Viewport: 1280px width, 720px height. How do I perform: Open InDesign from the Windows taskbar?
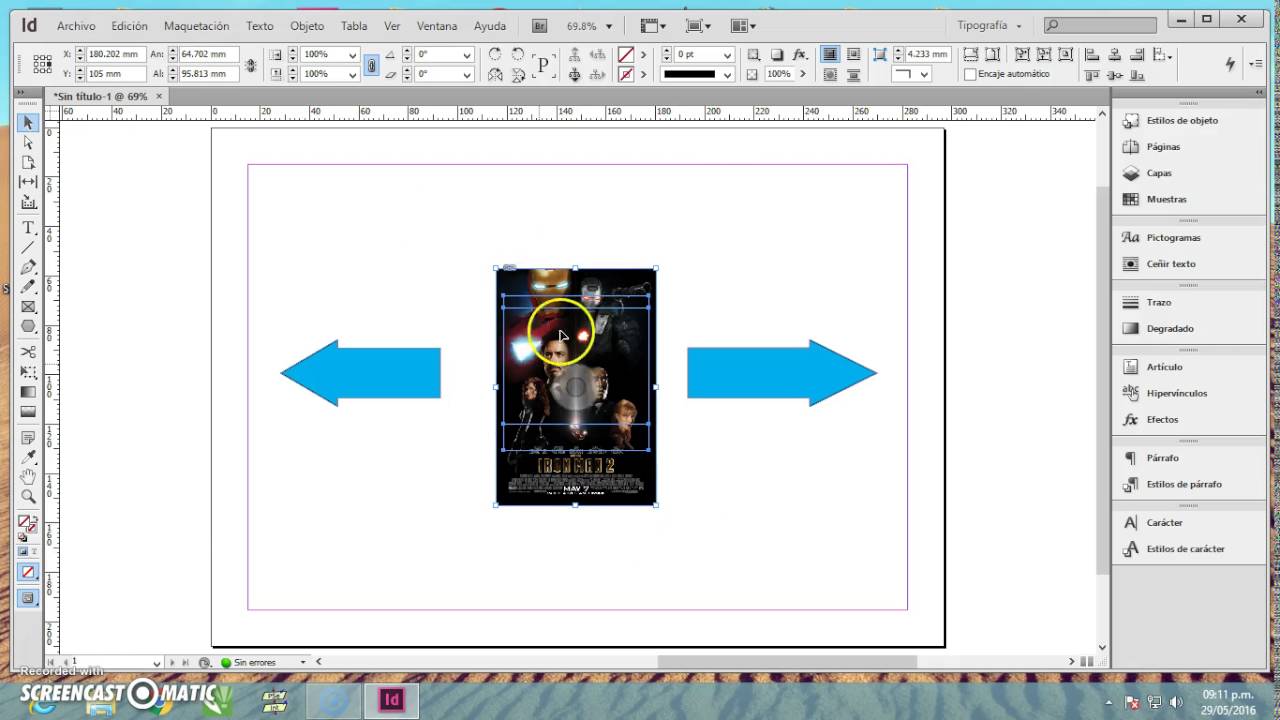pos(391,700)
